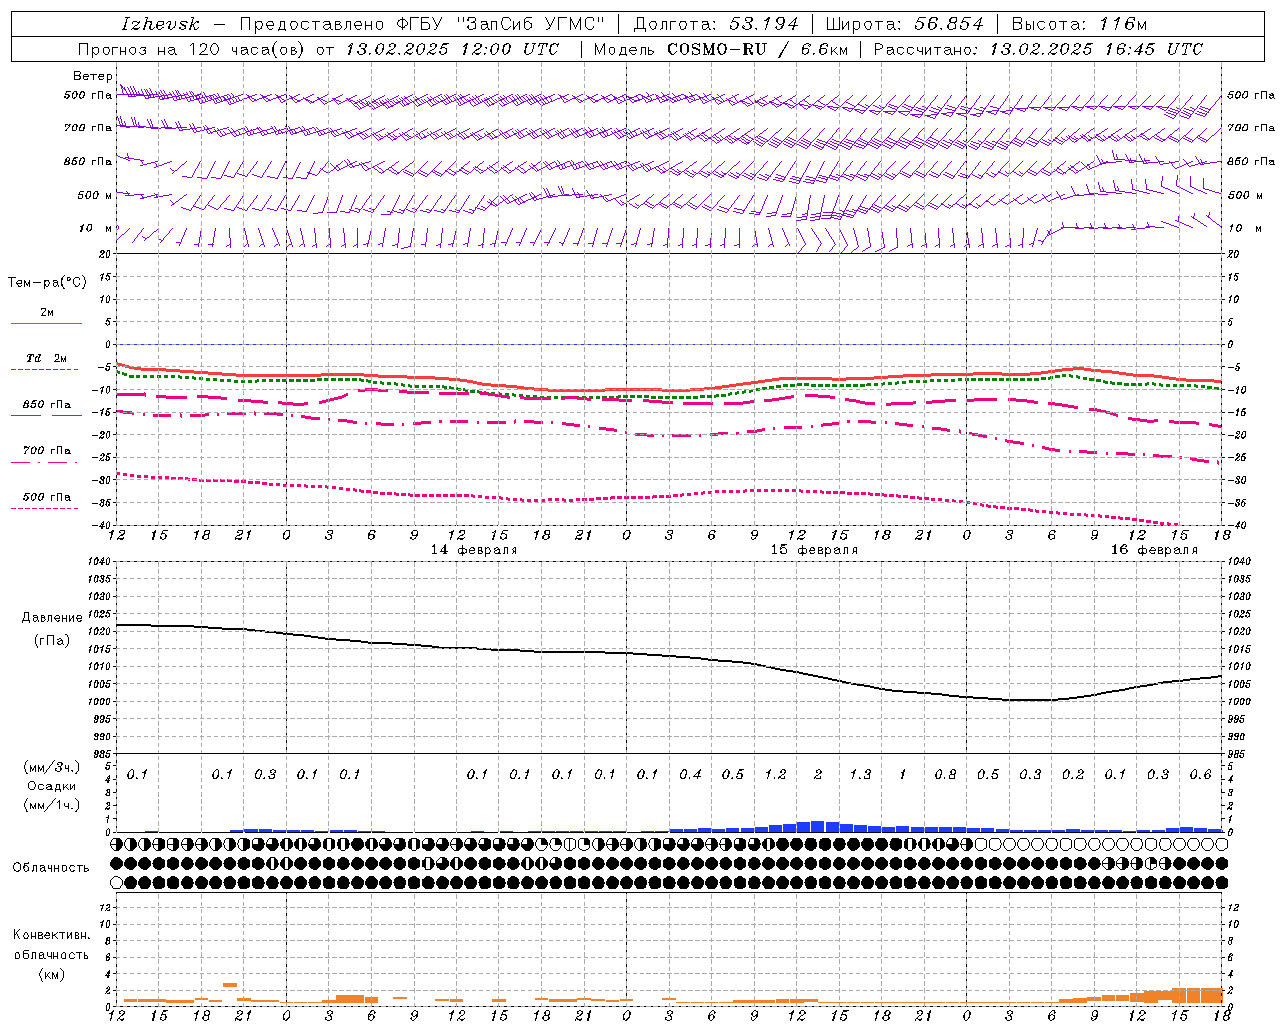
Task: Click the date label "15 февраля"
Action: [x=814, y=550]
